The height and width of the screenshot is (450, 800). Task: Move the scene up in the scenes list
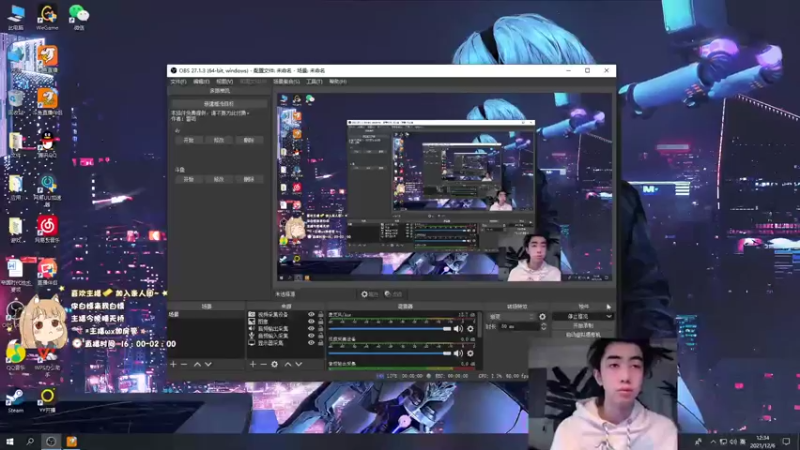(197, 364)
